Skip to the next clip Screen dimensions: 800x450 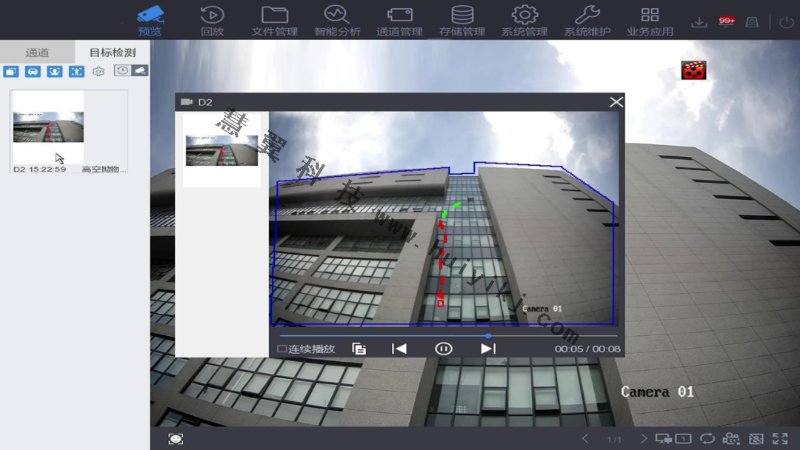tap(488, 349)
